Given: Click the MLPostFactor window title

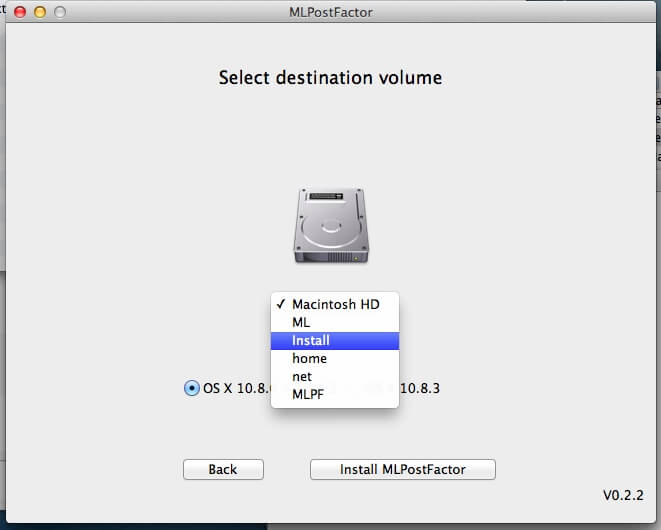Looking at the screenshot, I should point(331,12).
